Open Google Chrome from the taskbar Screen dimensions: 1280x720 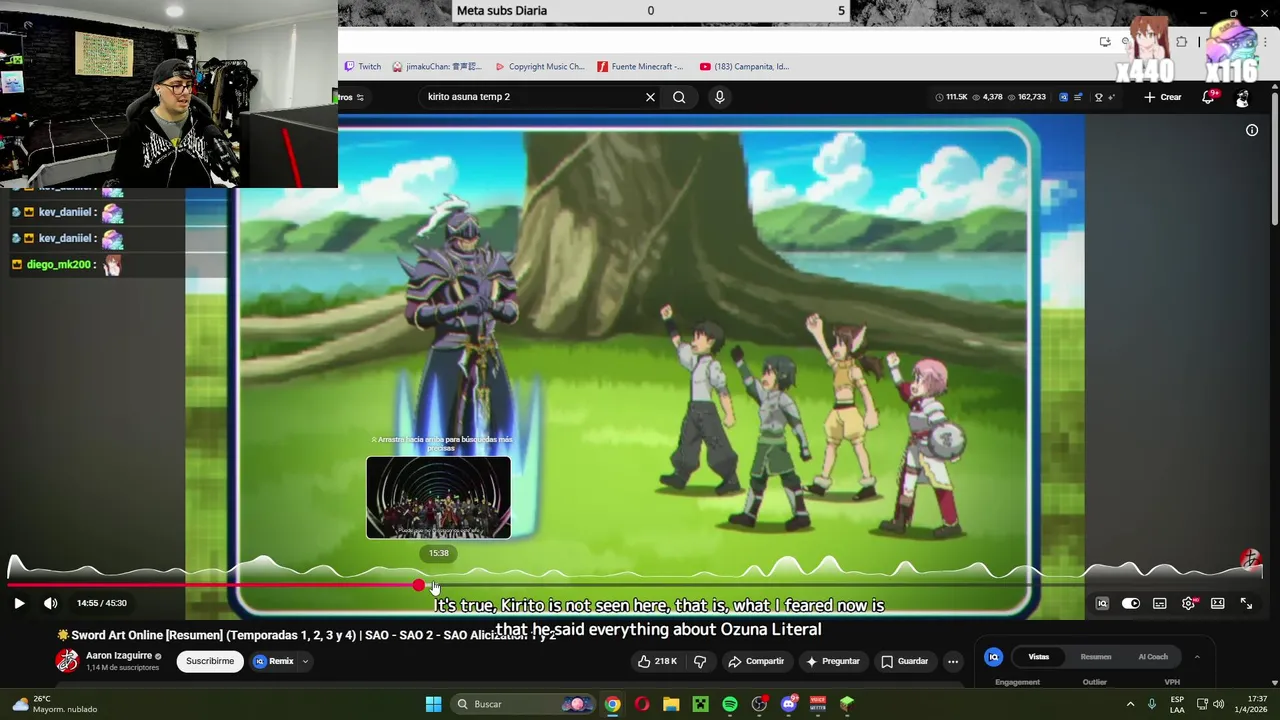[x=612, y=704]
